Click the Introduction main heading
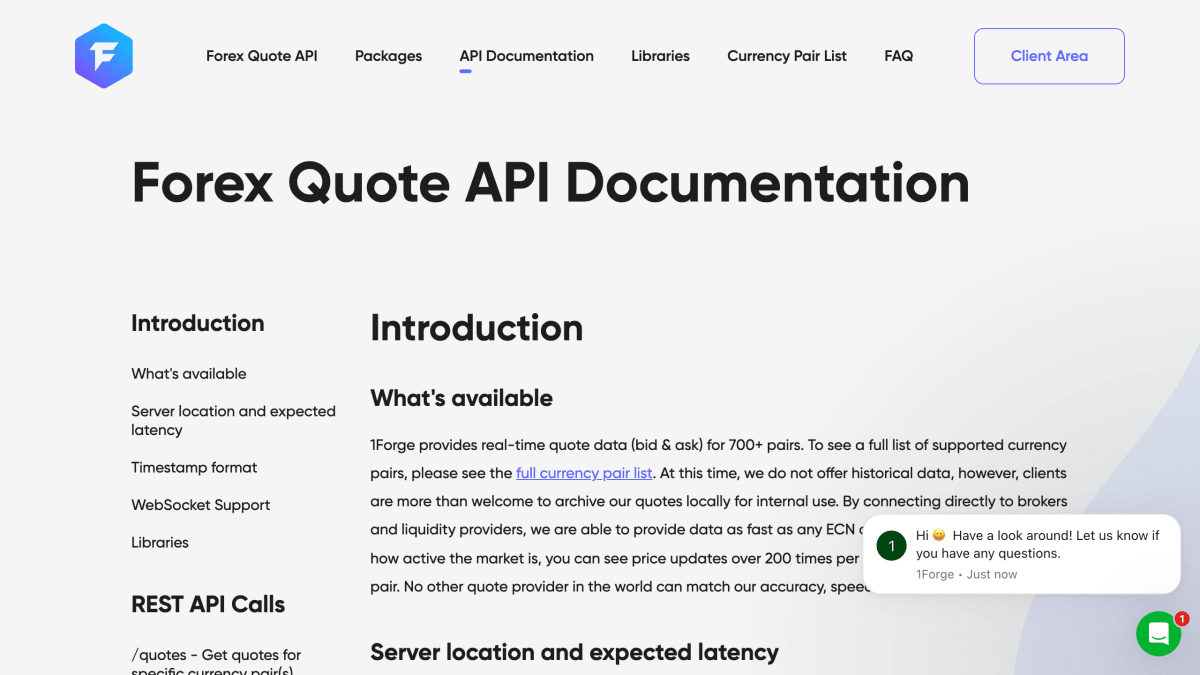The image size is (1200, 675). pyautogui.click(x=477, y=328)
